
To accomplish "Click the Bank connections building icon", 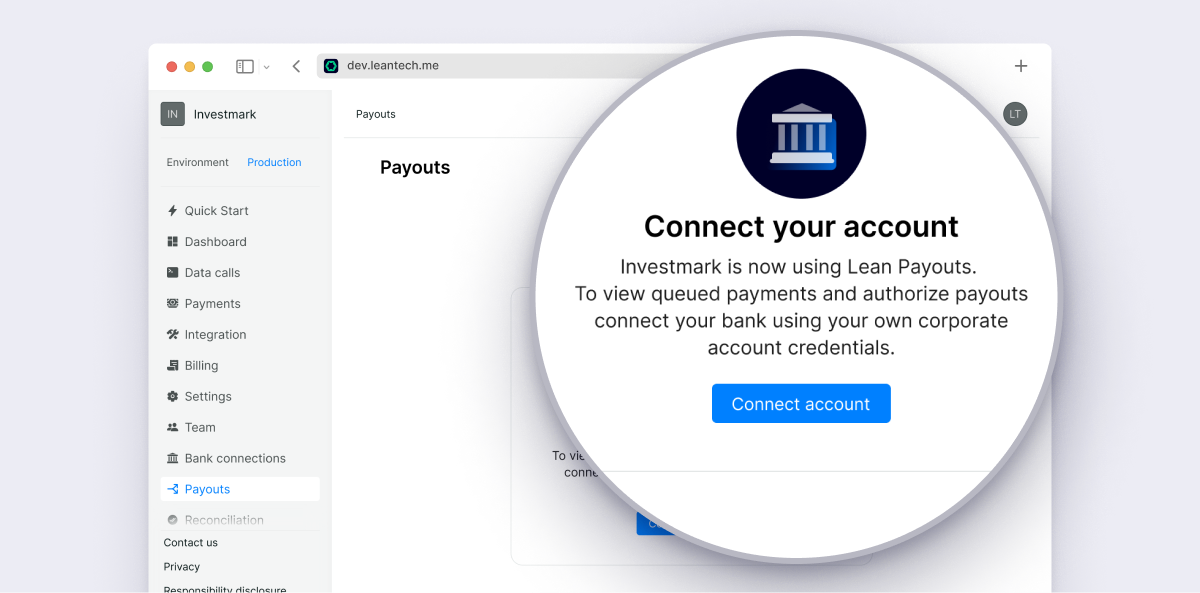I will [x=173, y=459].
